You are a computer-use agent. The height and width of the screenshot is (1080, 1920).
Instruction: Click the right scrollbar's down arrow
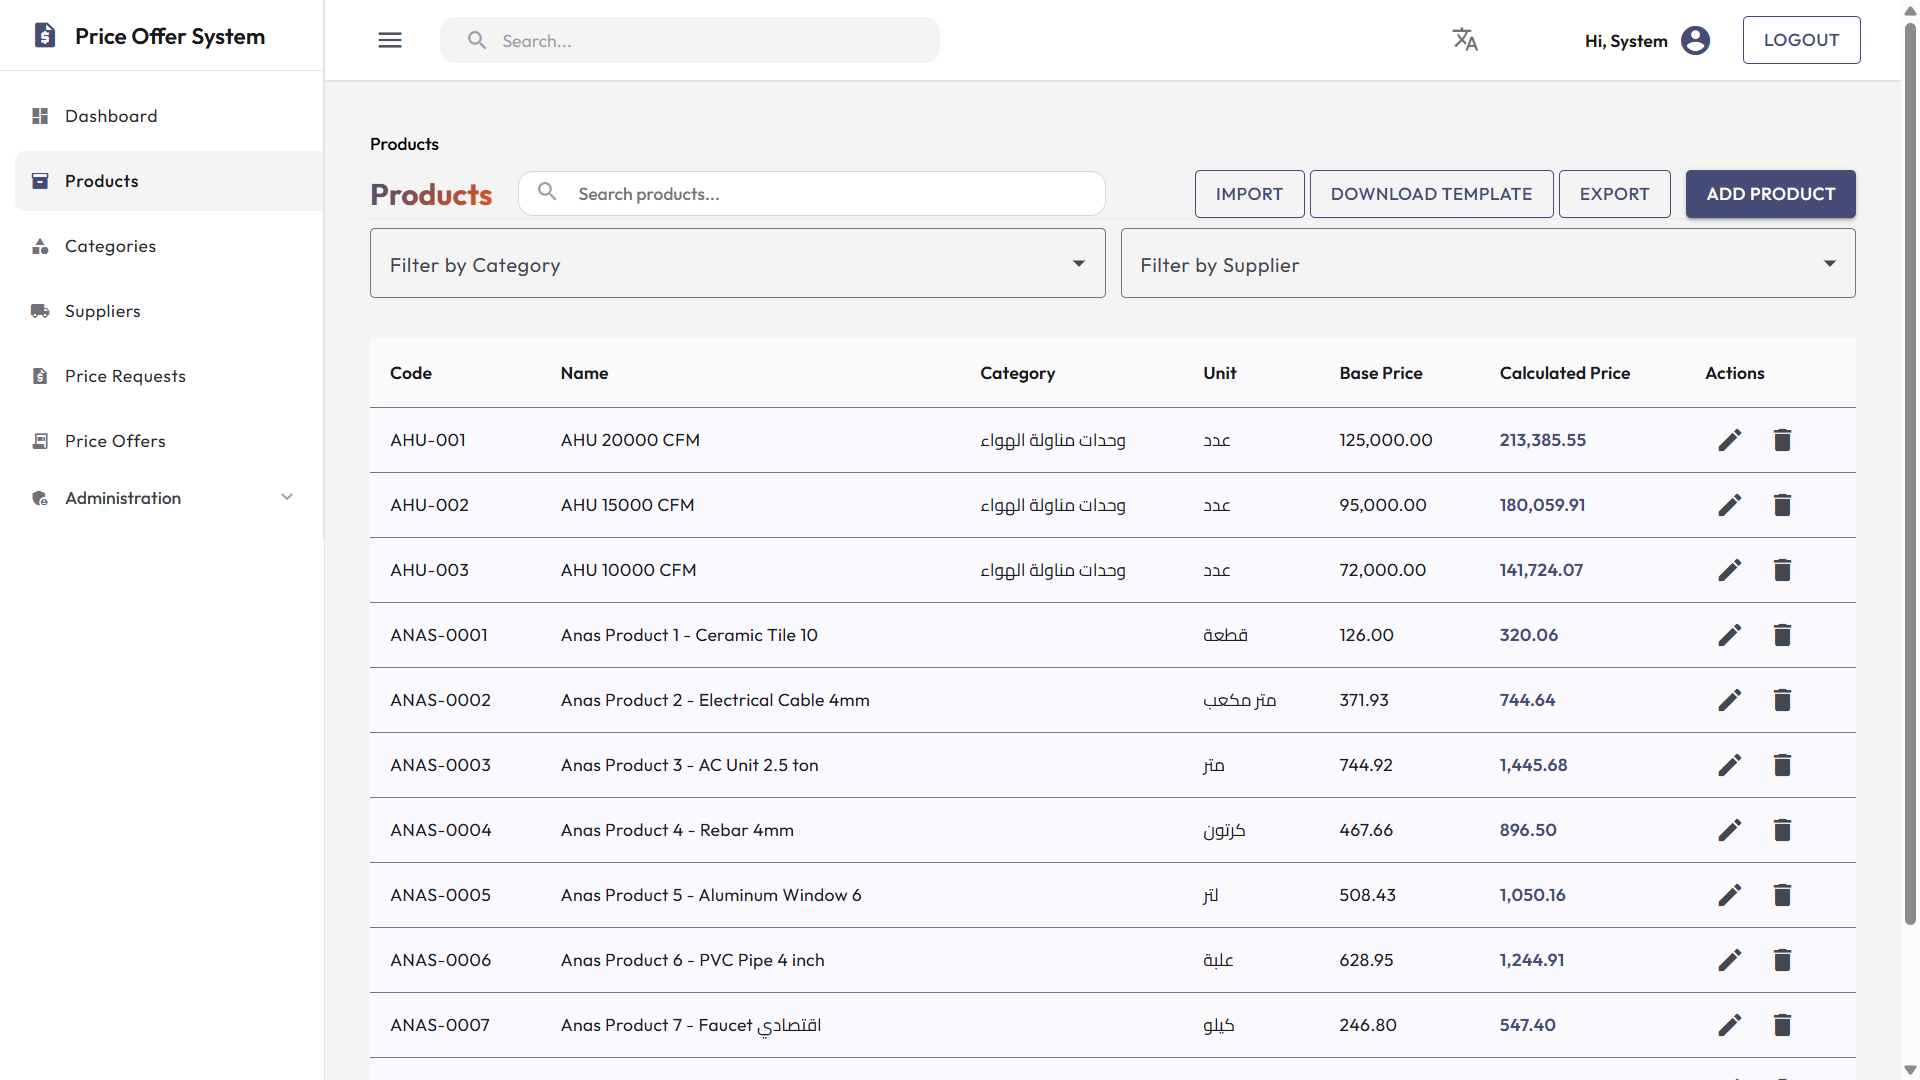[1910, 1068]
